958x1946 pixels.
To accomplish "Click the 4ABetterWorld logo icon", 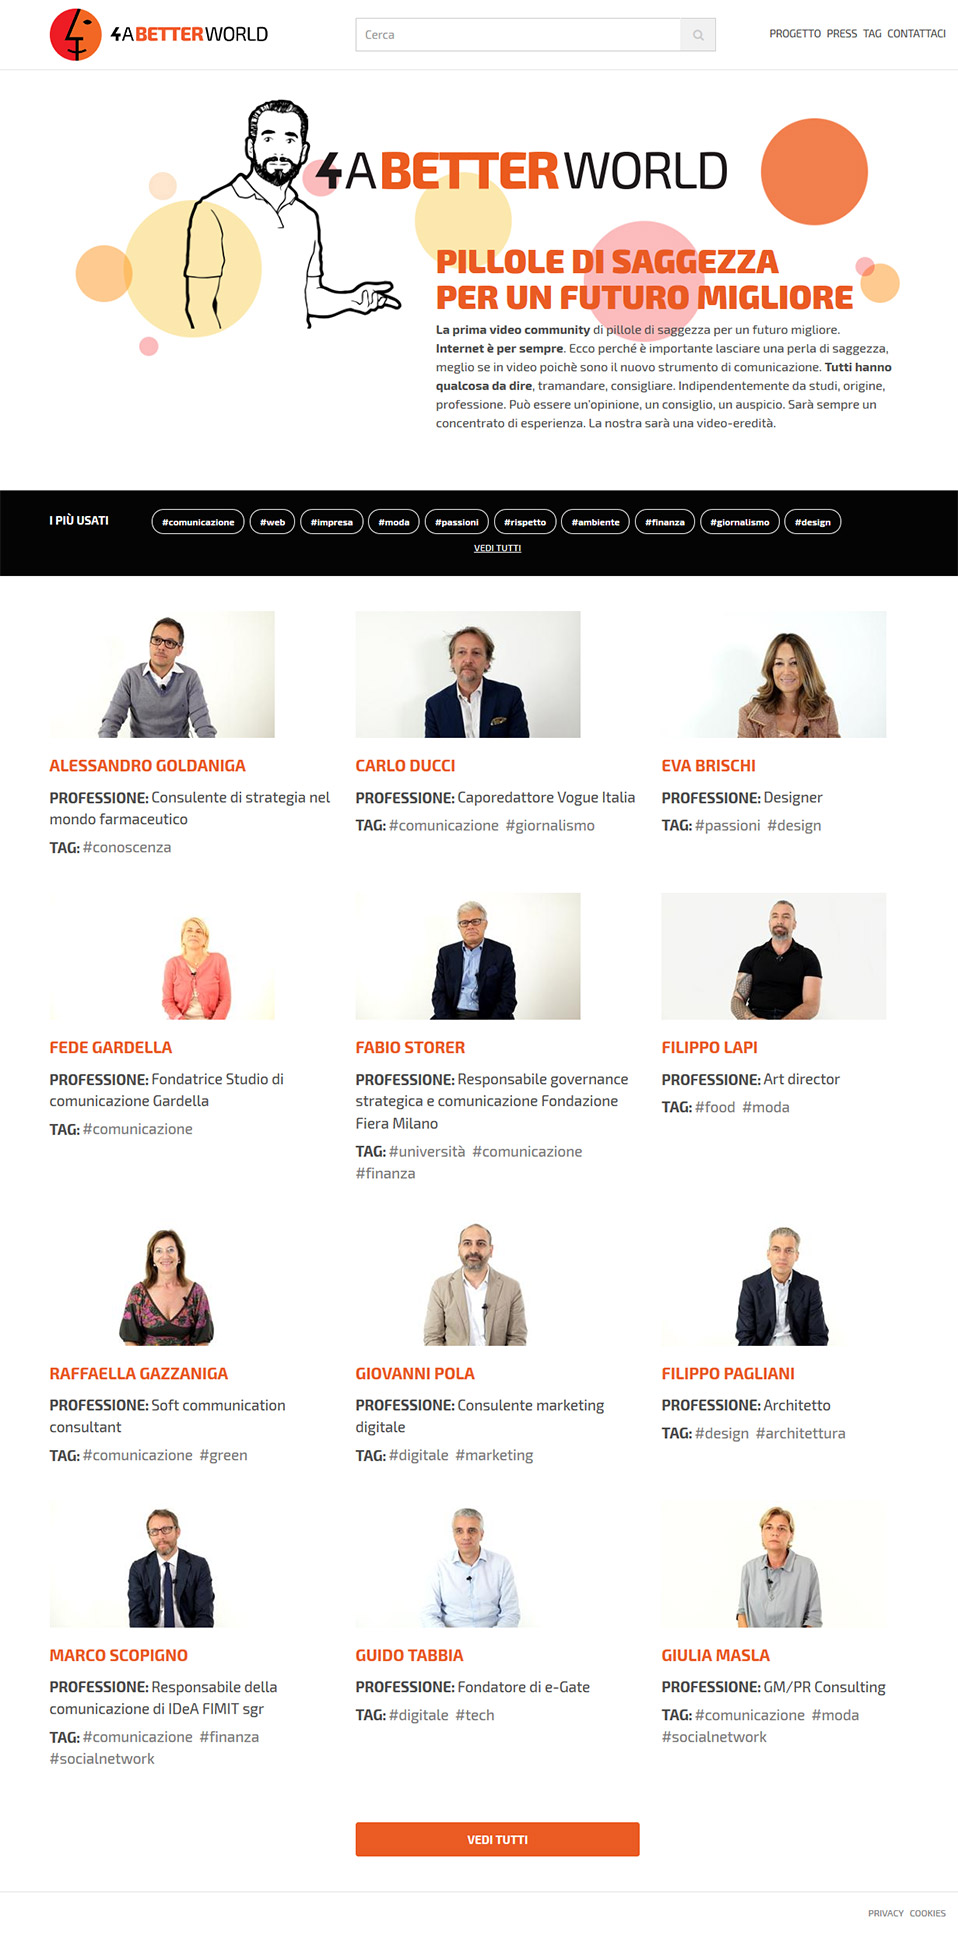I will (x=76, y=34).
